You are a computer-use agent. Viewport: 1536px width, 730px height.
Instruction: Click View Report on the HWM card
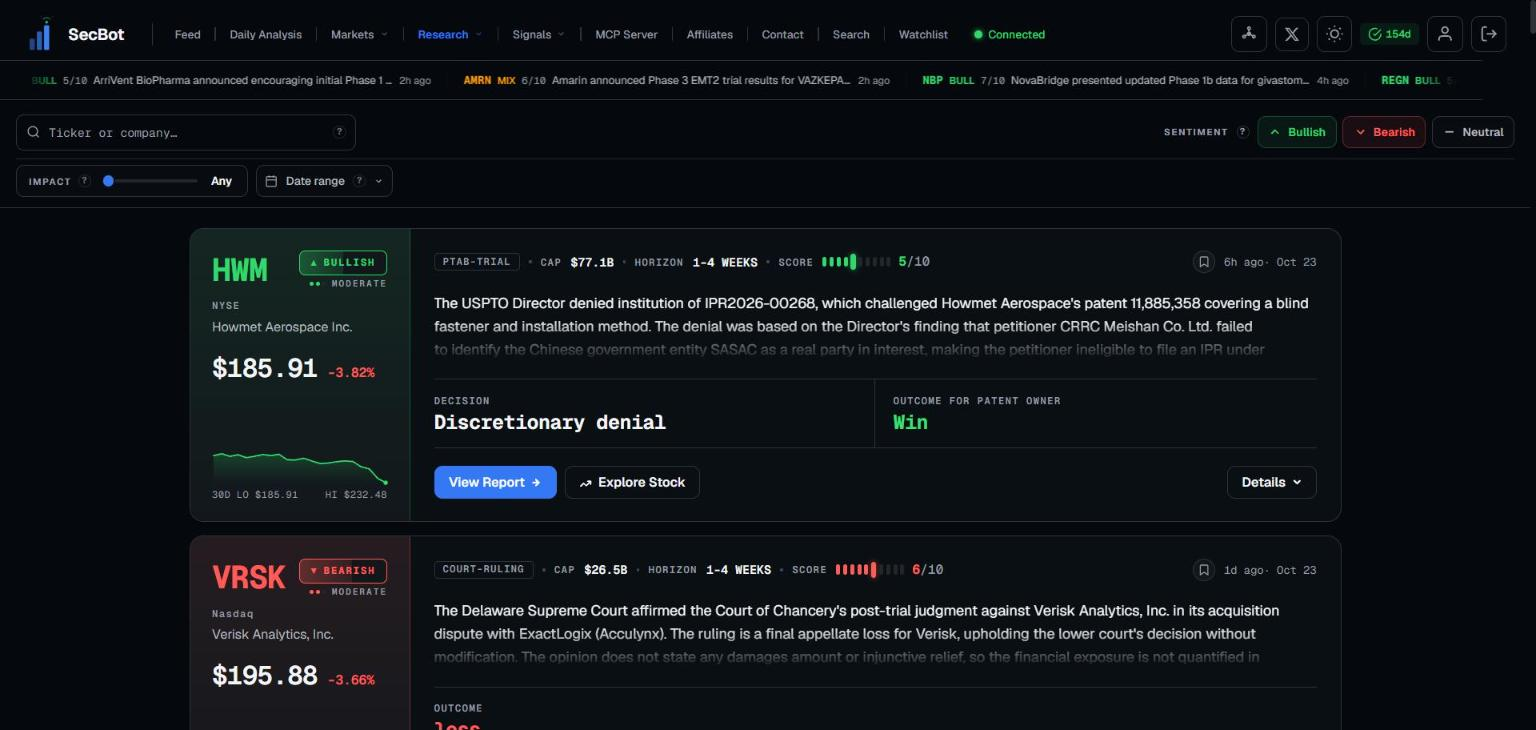(x=495, y=482)
